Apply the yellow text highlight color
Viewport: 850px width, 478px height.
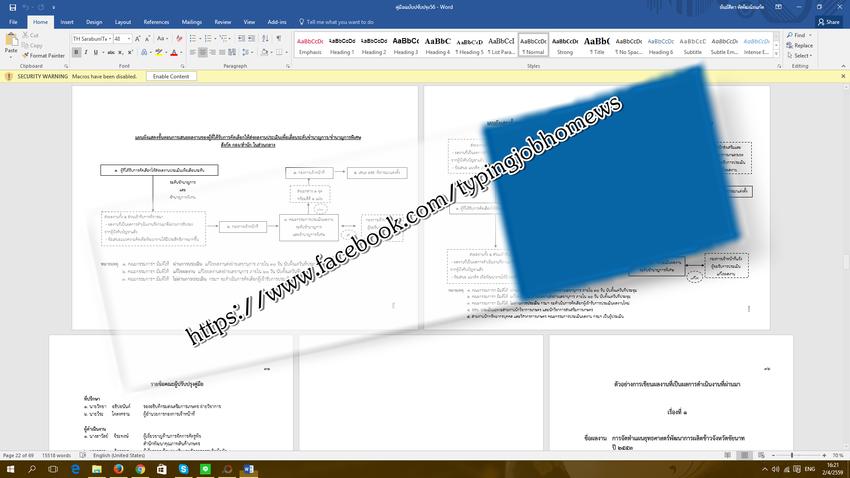(158, 52)
